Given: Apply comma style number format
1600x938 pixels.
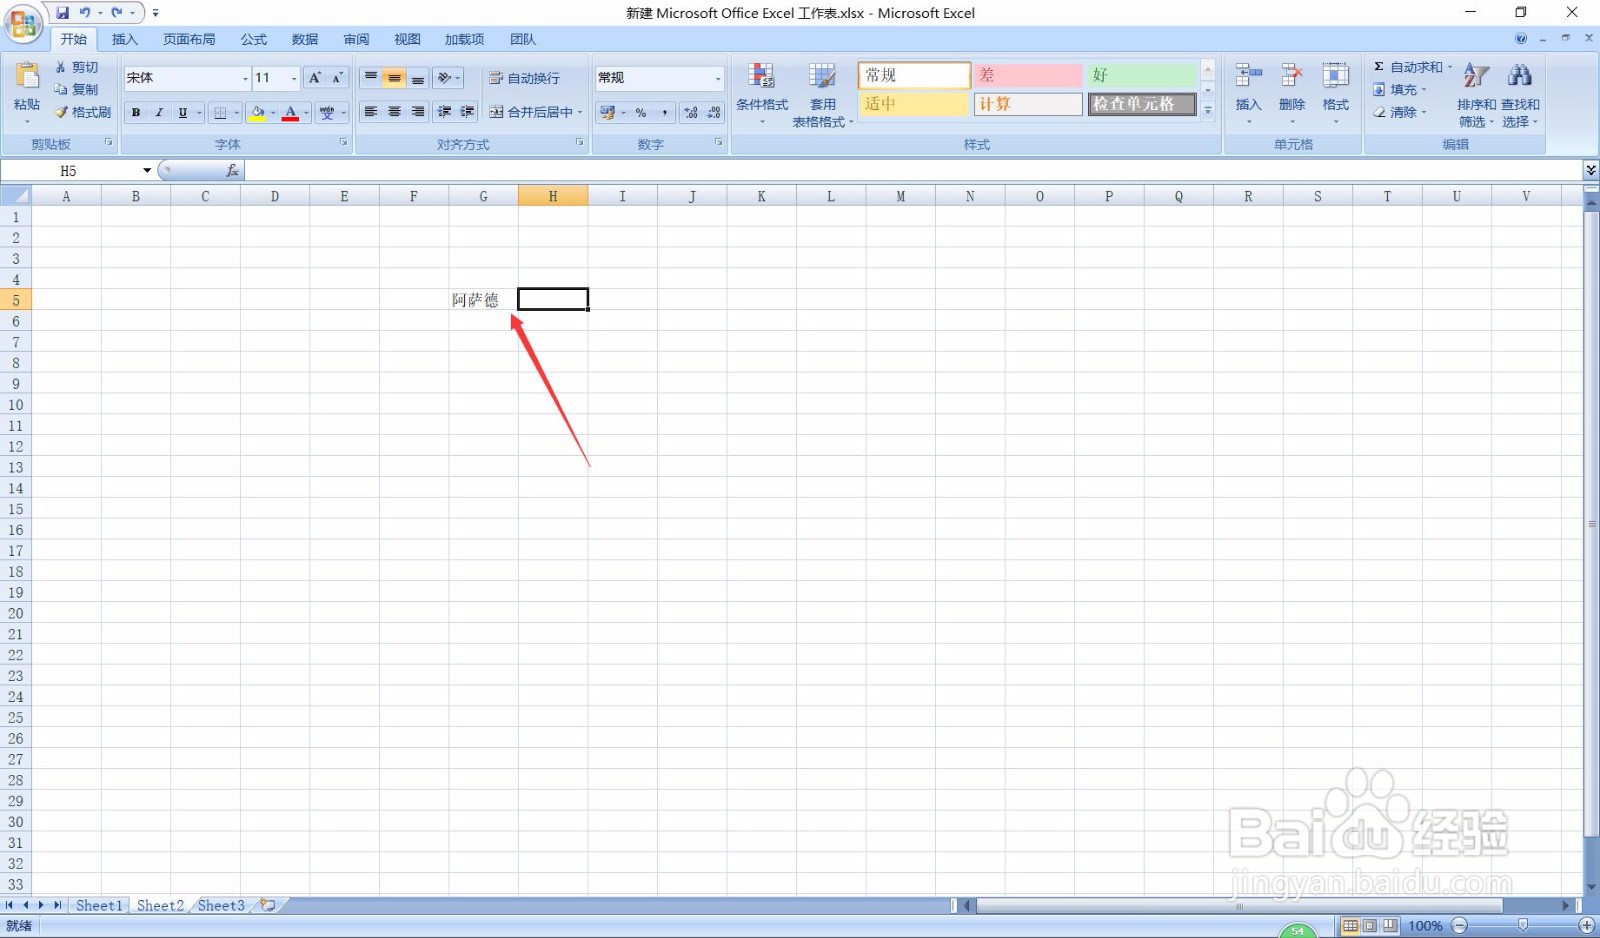Looking at the screenshot, I should [665, 113].
